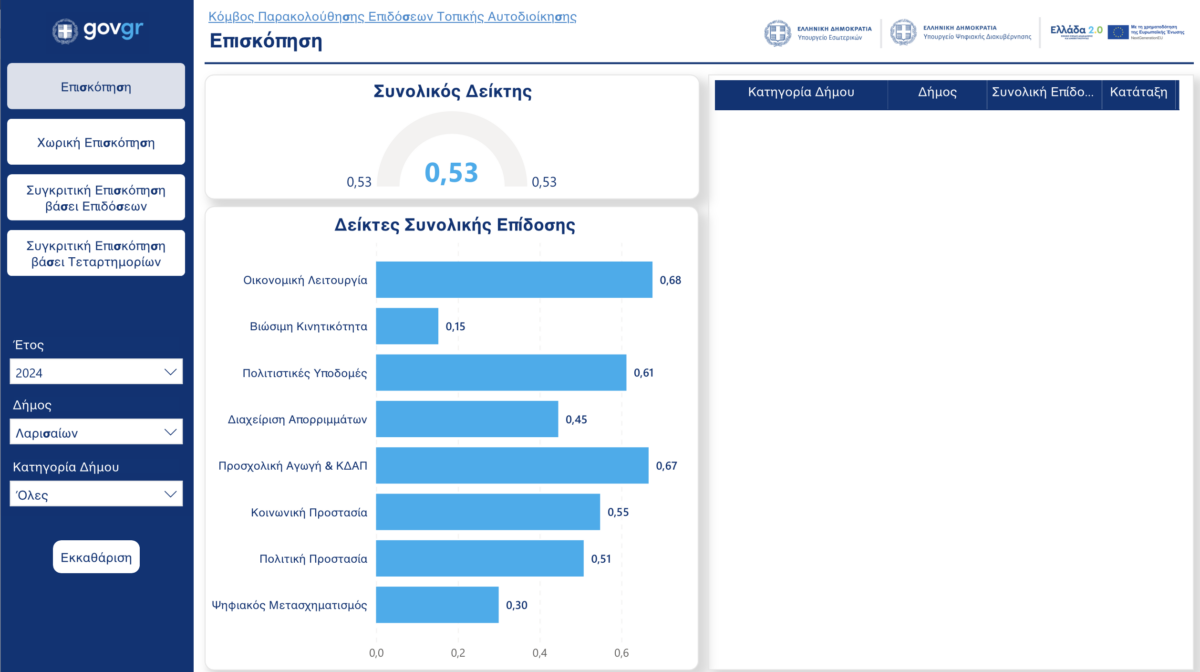Expand the Κατηγορία Δήμου dropdown

tap(96, 494)
